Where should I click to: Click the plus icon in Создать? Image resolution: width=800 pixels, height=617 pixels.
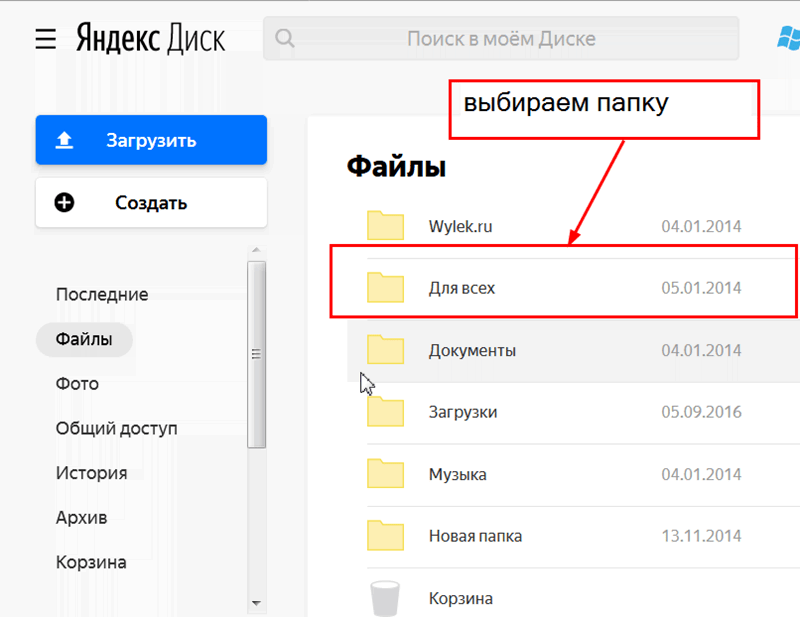pyautogui.click(x=64, y=203)
